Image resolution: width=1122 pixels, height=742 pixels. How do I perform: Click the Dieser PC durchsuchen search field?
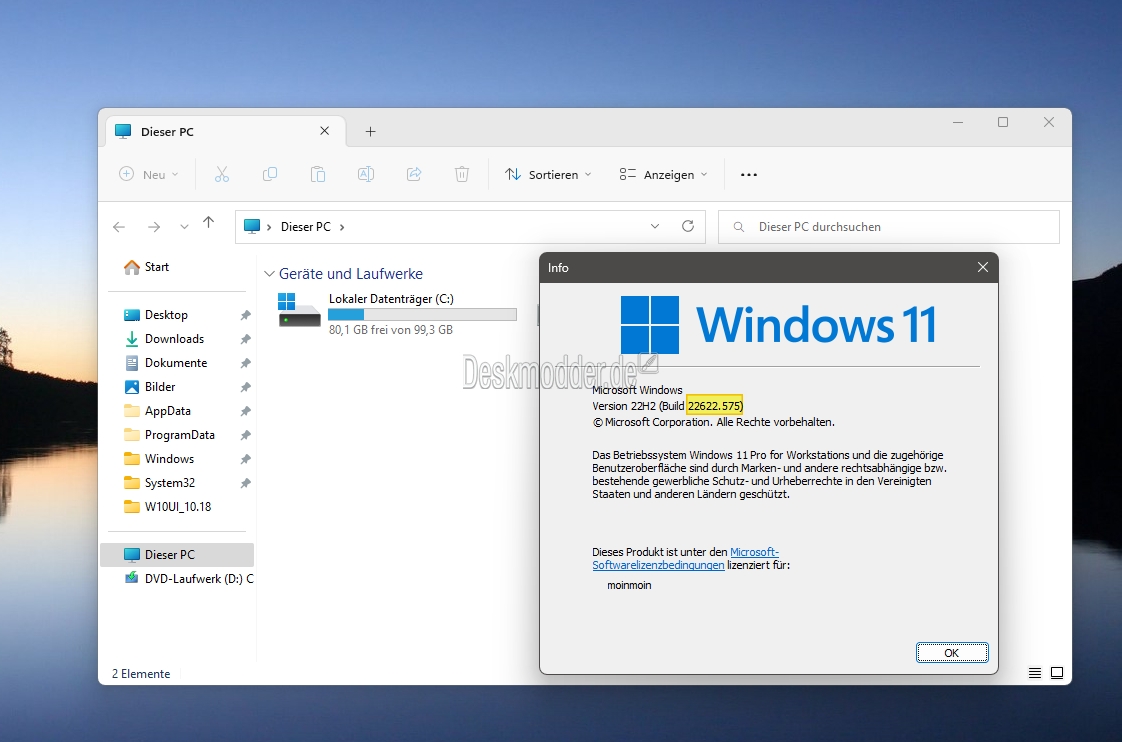pos(889,227)
